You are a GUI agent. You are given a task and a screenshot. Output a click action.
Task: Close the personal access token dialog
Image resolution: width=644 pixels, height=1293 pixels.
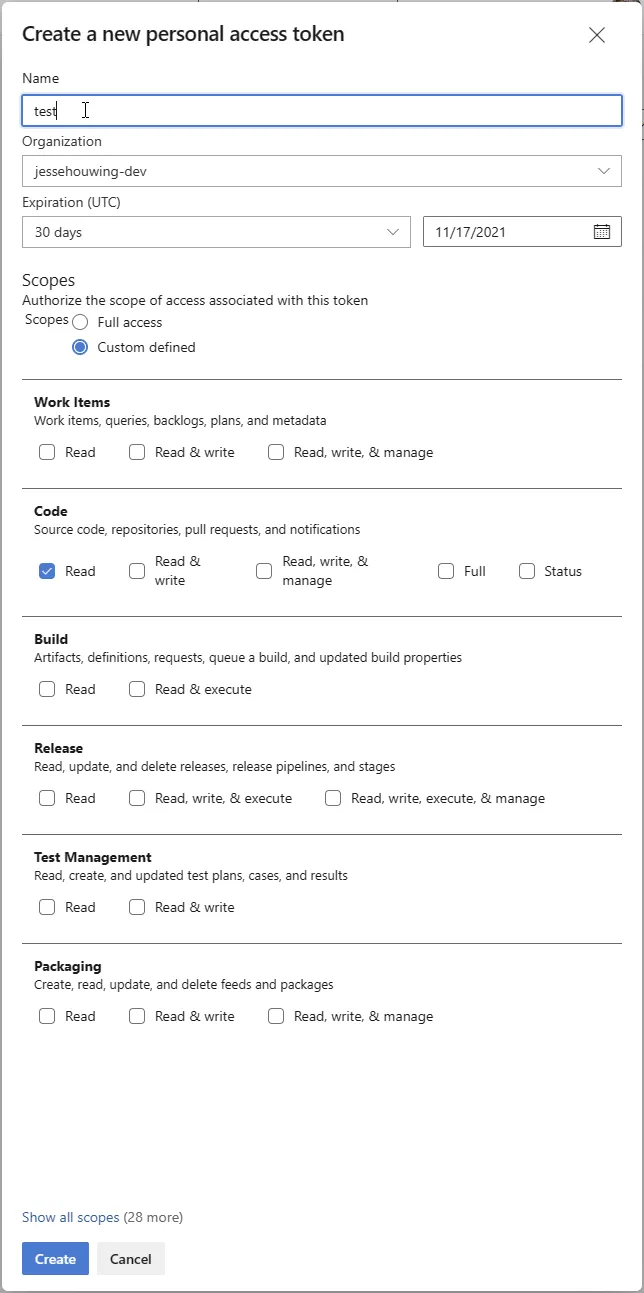[x=597, y=35]
